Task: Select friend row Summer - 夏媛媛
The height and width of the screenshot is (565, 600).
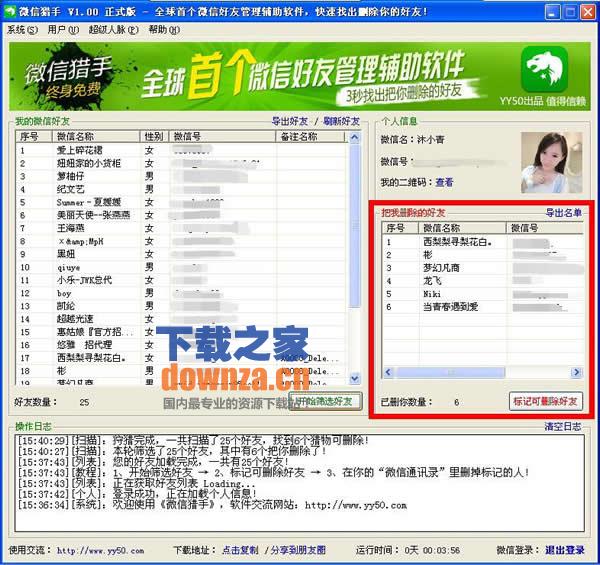Action: click(182, 202)
